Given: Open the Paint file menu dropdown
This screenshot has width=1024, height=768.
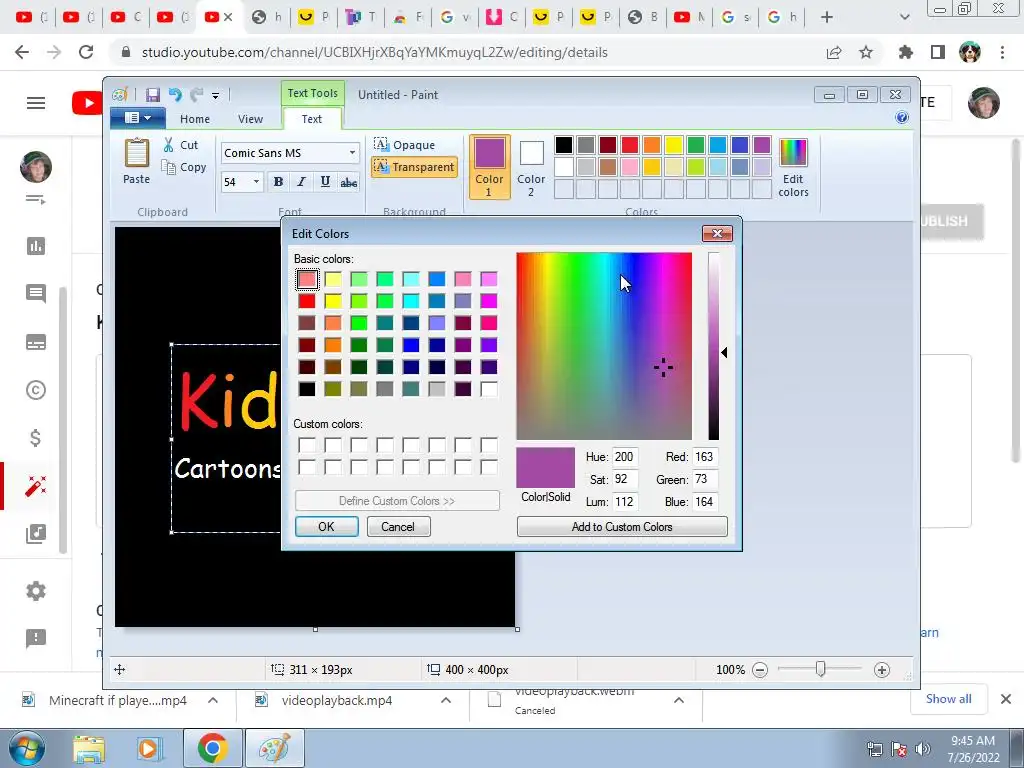Looking at the screenshot, I should 138,118.
